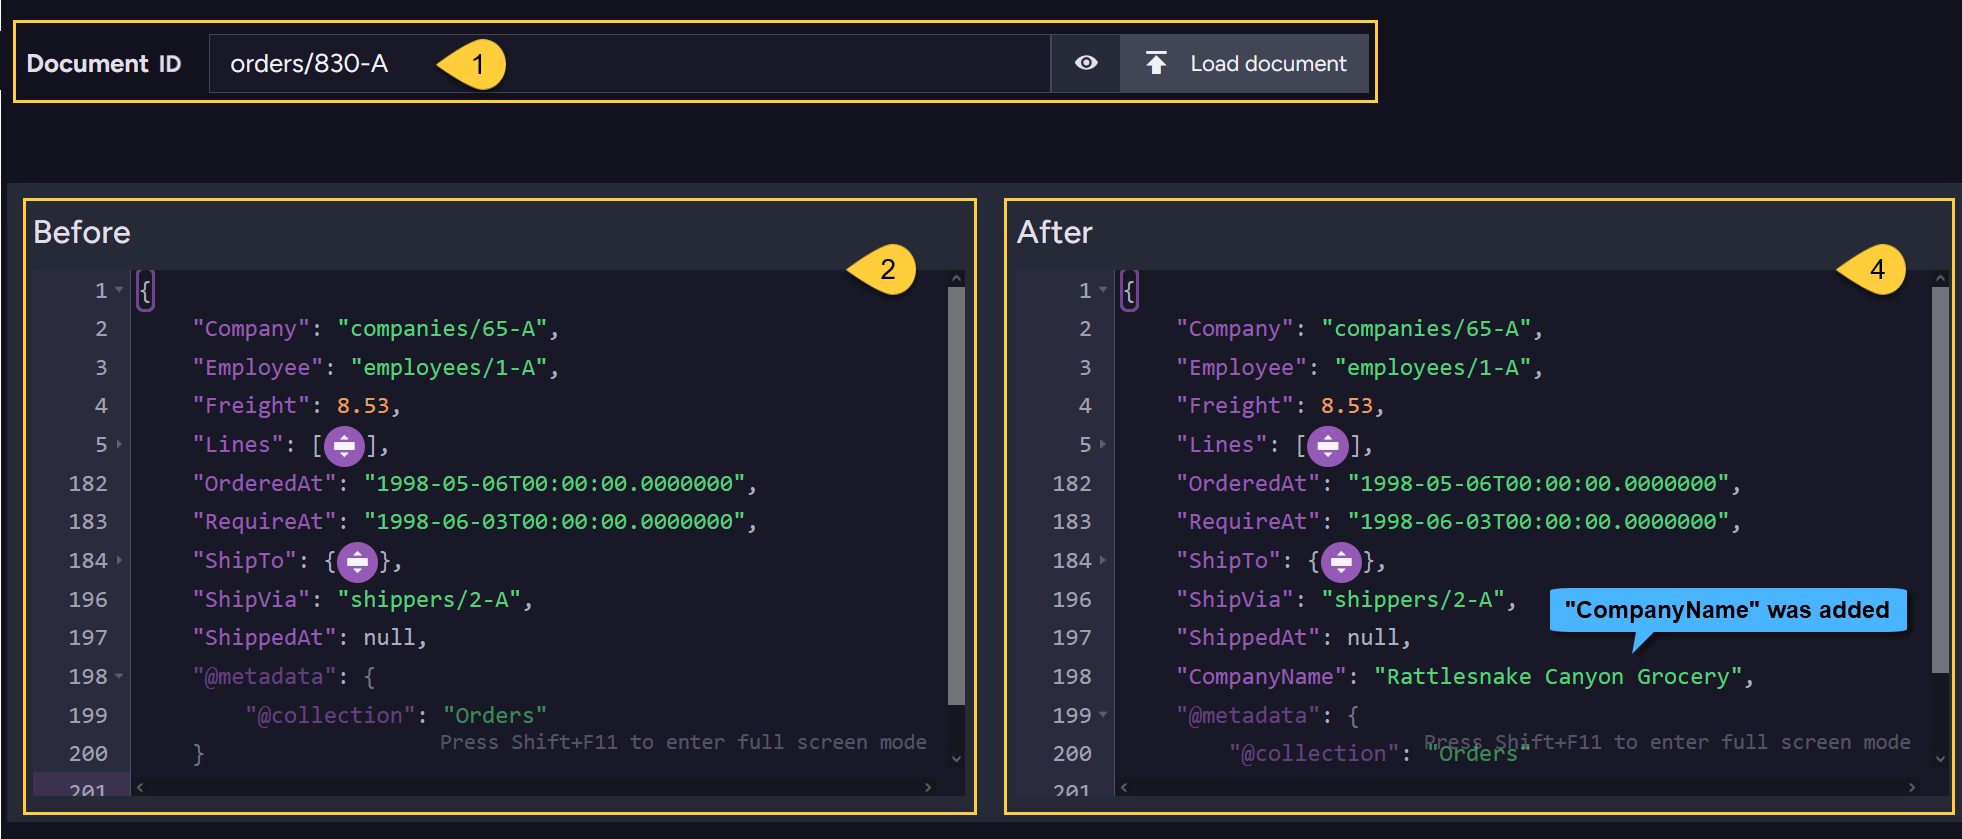Click right arrow of After horizontal scrollbar
This screenshot has height=839, width=1962.
1912,787
